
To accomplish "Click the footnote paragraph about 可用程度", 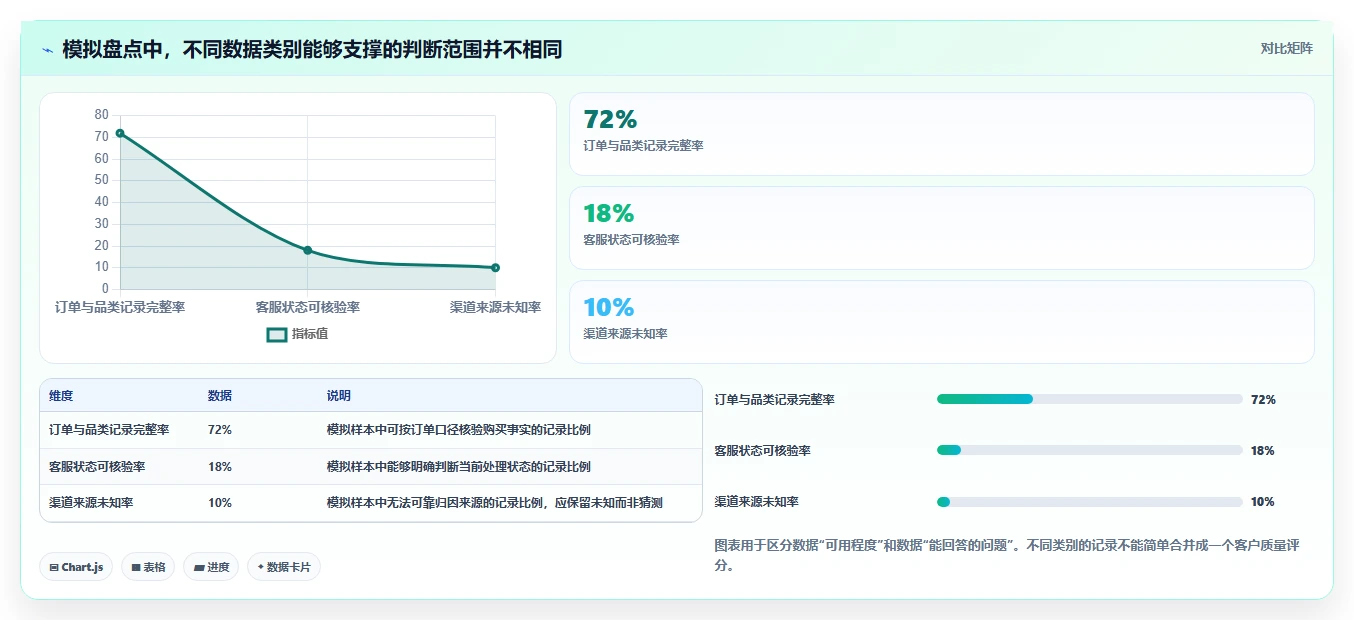I will point(1007,555).
